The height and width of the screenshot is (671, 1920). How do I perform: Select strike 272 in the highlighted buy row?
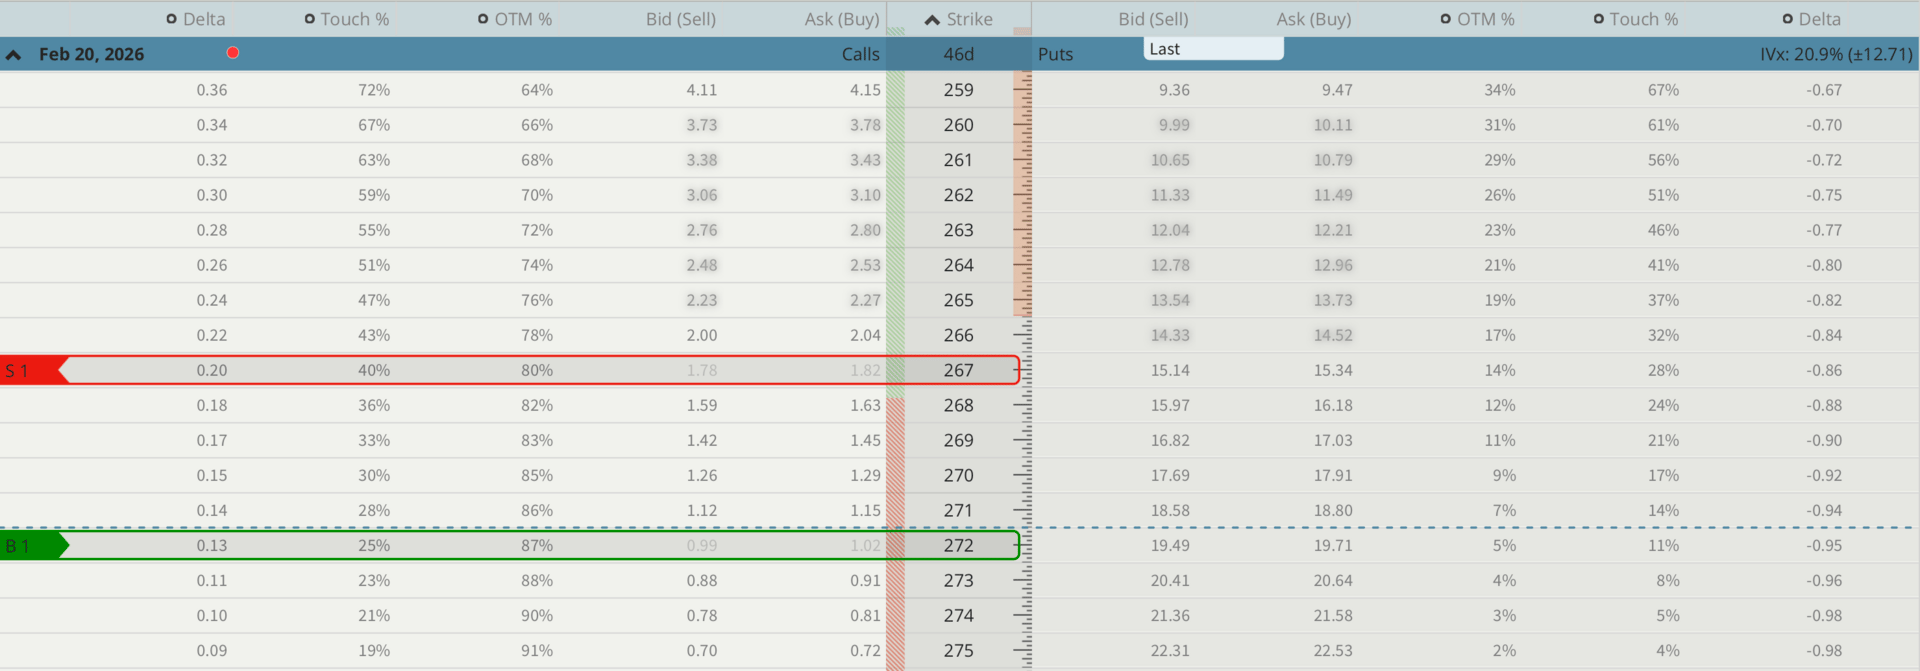click(958, 545)
